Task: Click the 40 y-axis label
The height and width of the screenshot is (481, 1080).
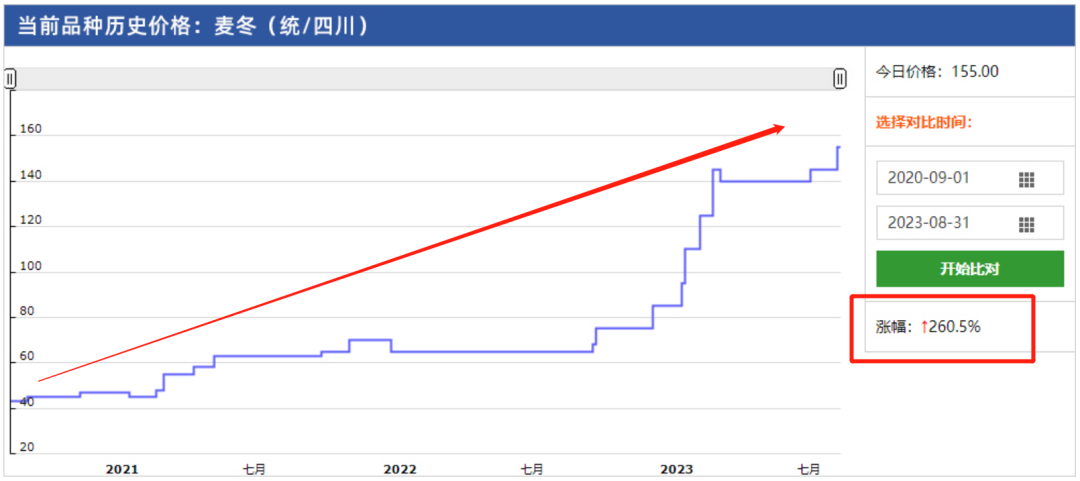Action: (x=27, y=402)
